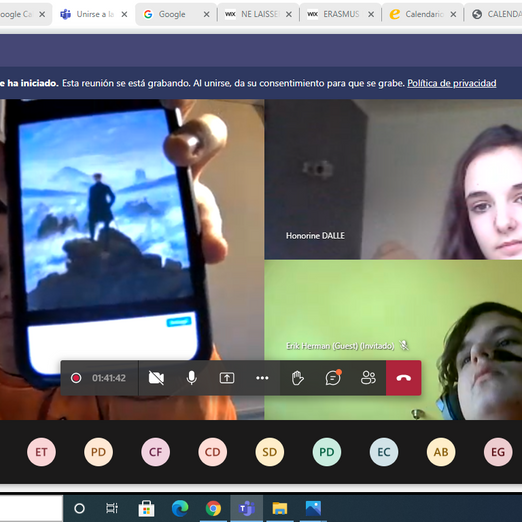Open Photos app from taskbar
This screenshot has width=522, height=522.
(313, 508)
